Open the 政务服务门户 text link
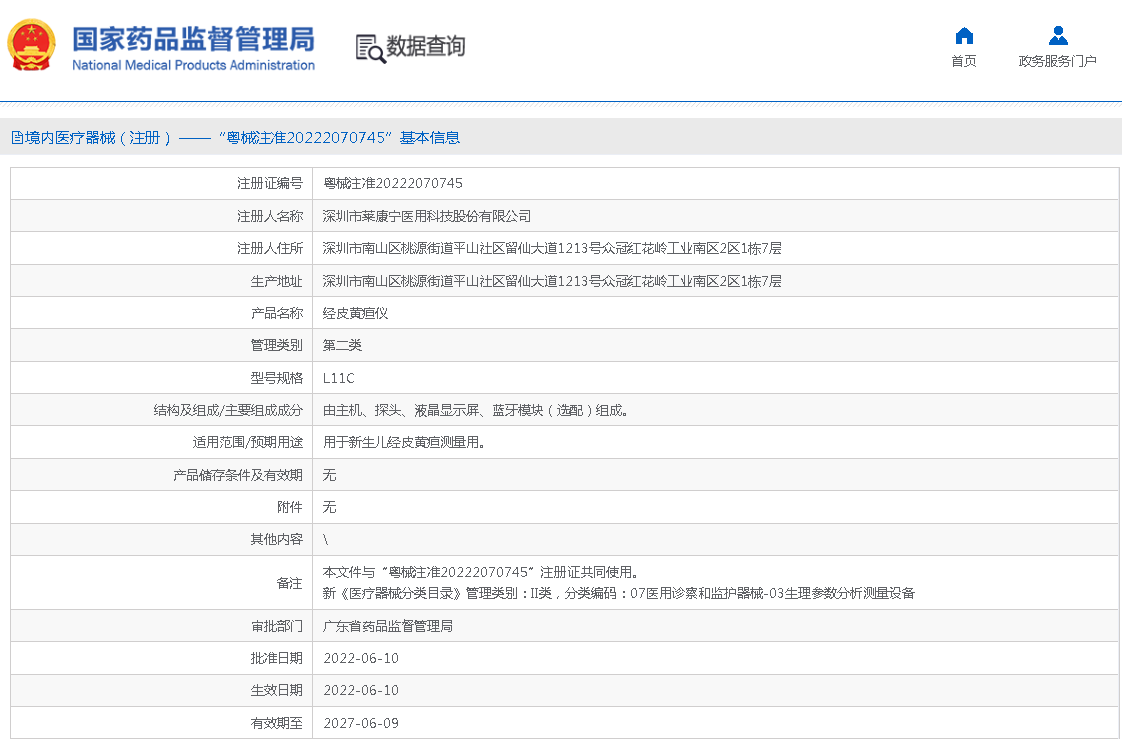The width and height of the screenshot is (1122, 739). 1058,61
